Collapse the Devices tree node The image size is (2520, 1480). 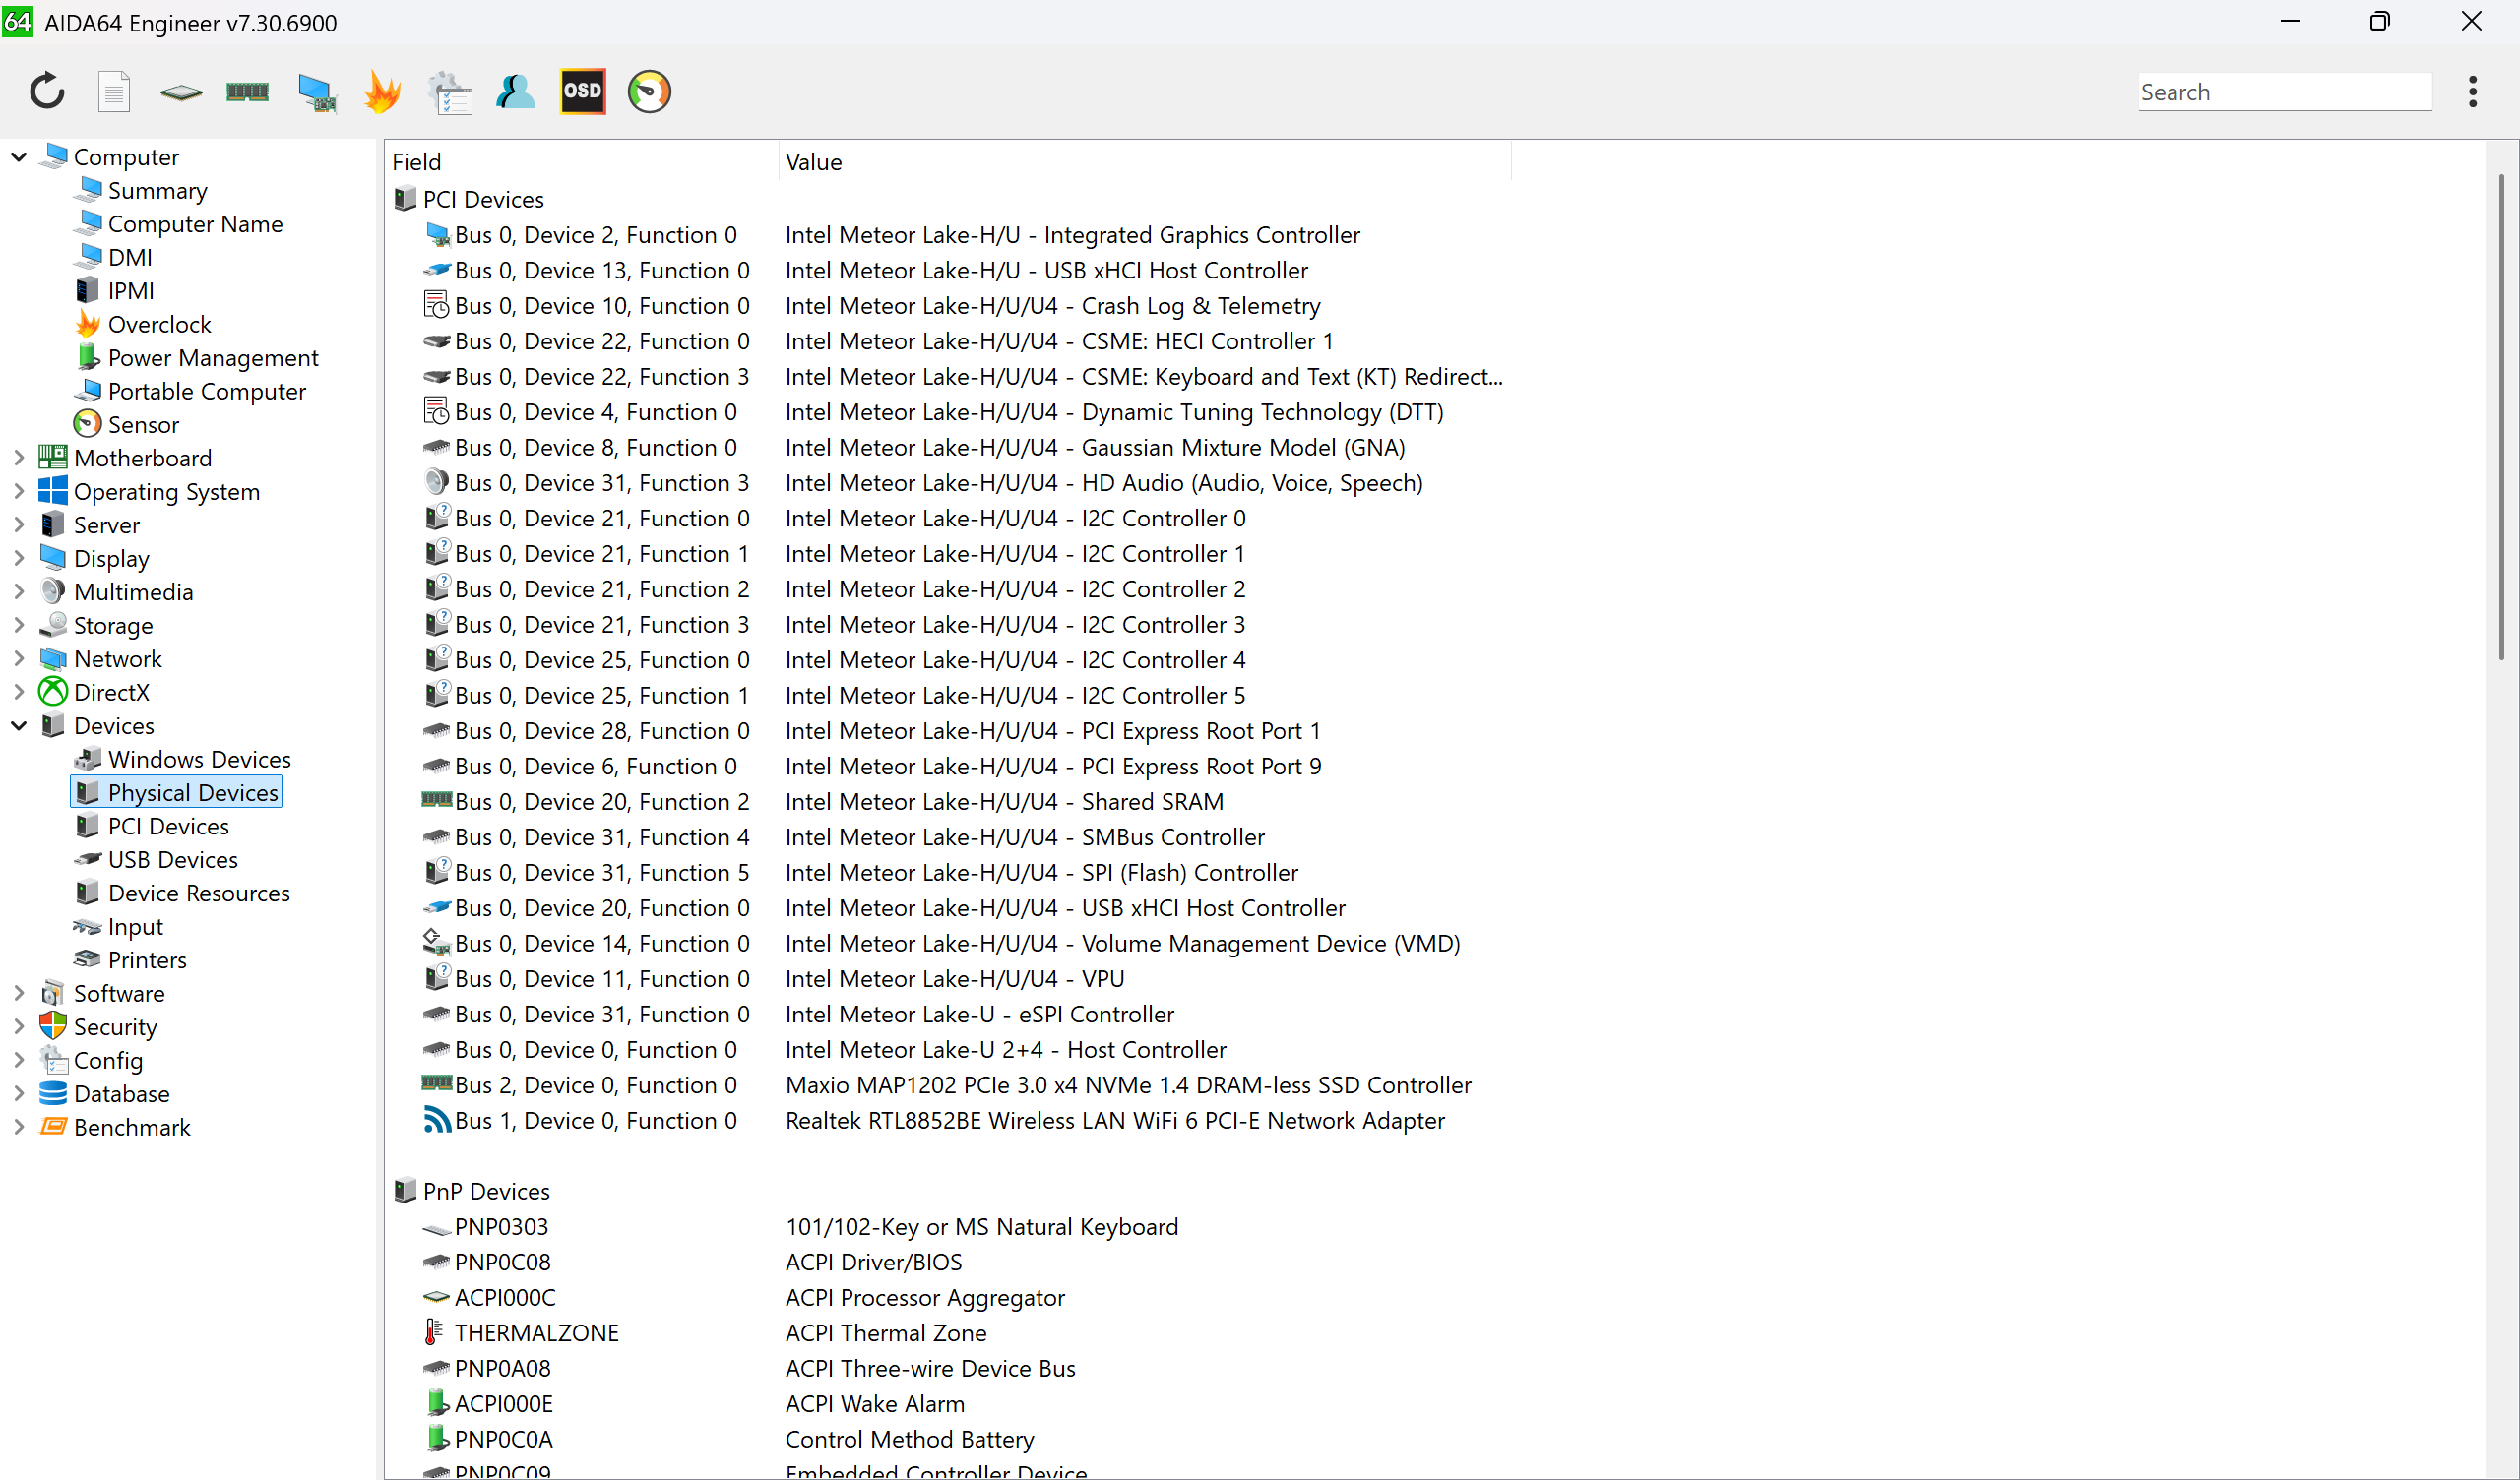[19, 726]
